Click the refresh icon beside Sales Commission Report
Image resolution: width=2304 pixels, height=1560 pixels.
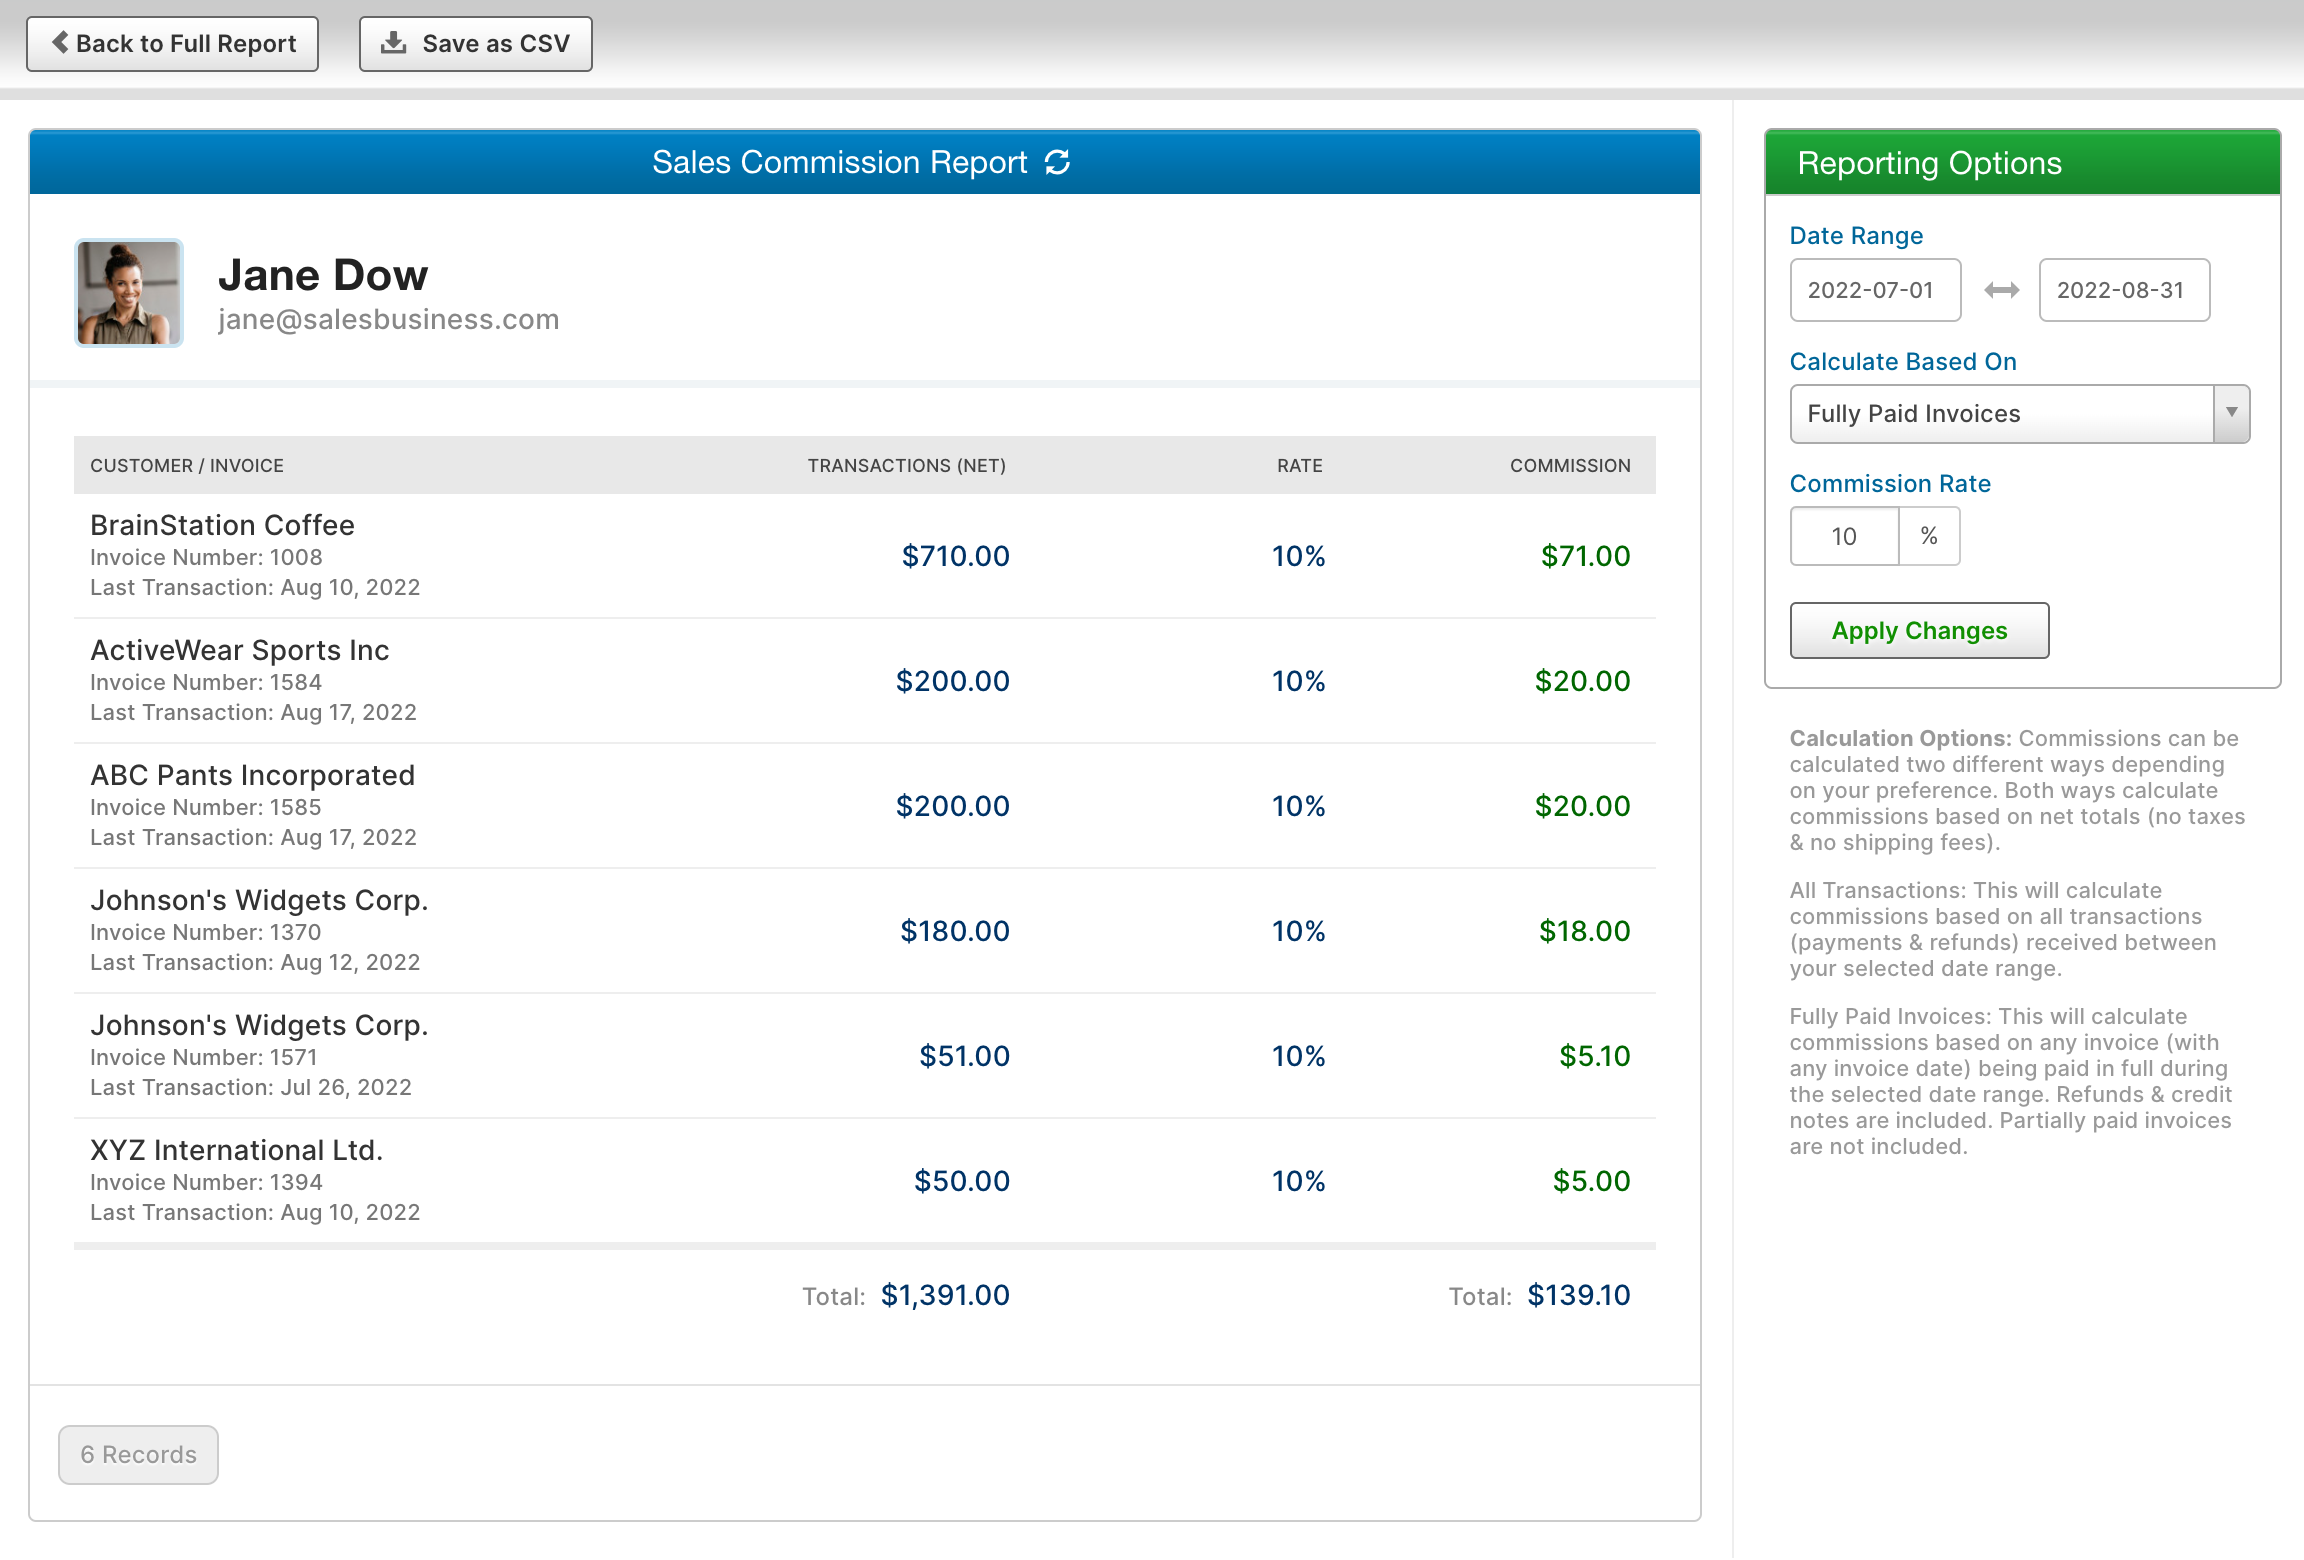pyautogui.click(x=1057, y=162)
